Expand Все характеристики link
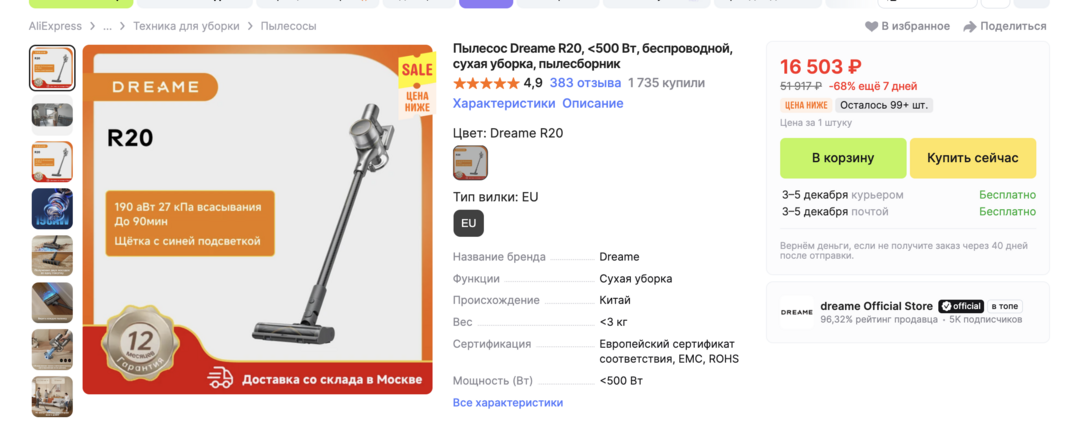The image size is (1090, 440). click(508, 402)
